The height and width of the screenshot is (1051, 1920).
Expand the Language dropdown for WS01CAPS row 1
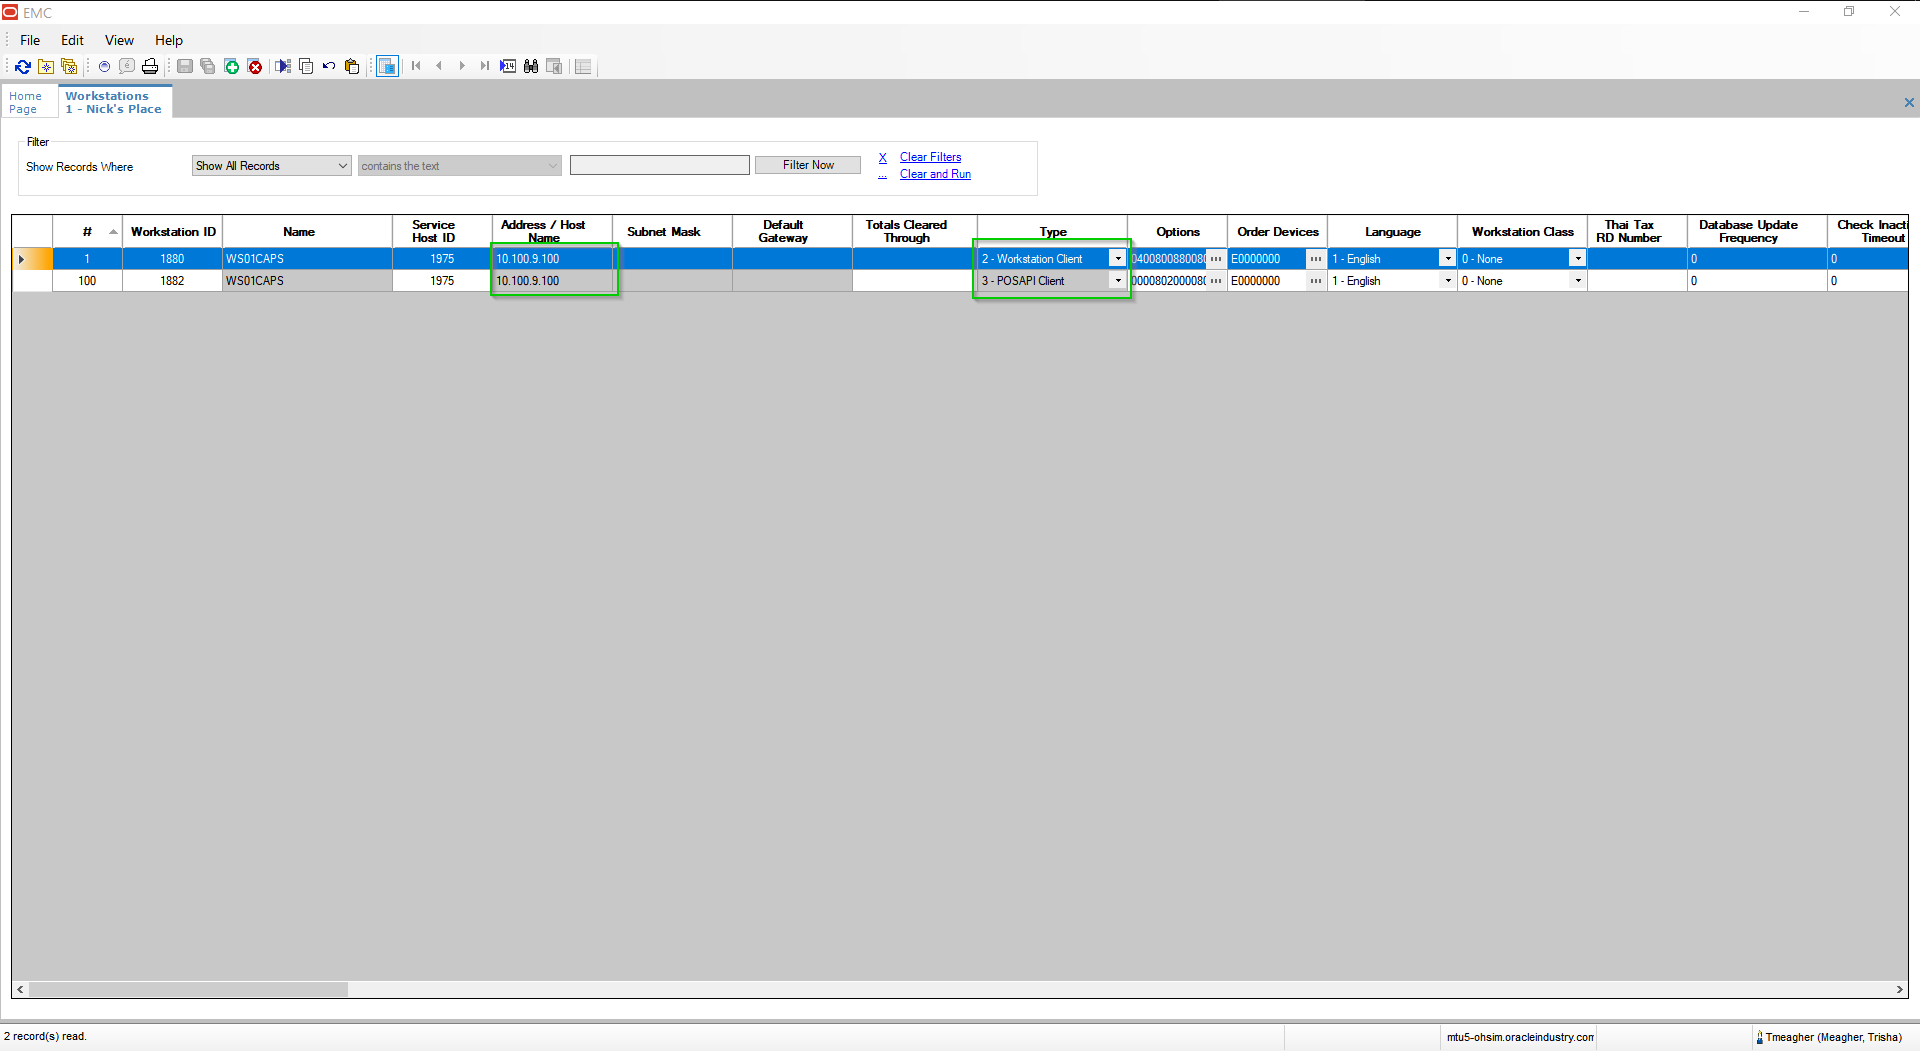point(1446,258)
